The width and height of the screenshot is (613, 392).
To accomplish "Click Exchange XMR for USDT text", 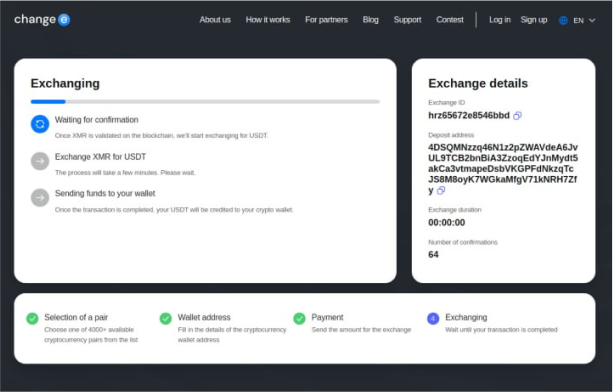I will pos(100,157).
